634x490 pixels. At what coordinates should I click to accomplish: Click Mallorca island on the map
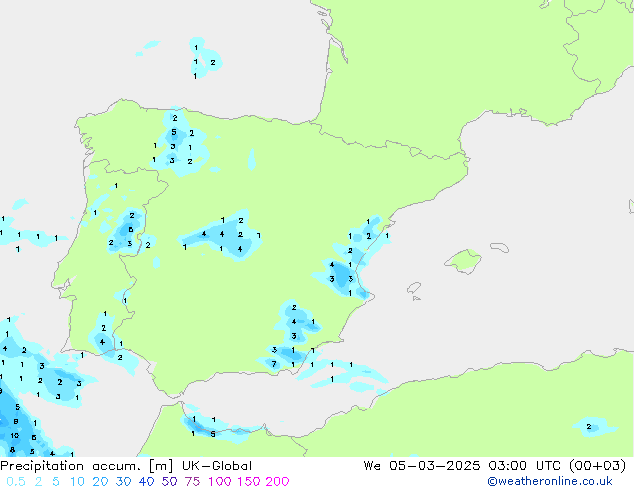point(463,261)
